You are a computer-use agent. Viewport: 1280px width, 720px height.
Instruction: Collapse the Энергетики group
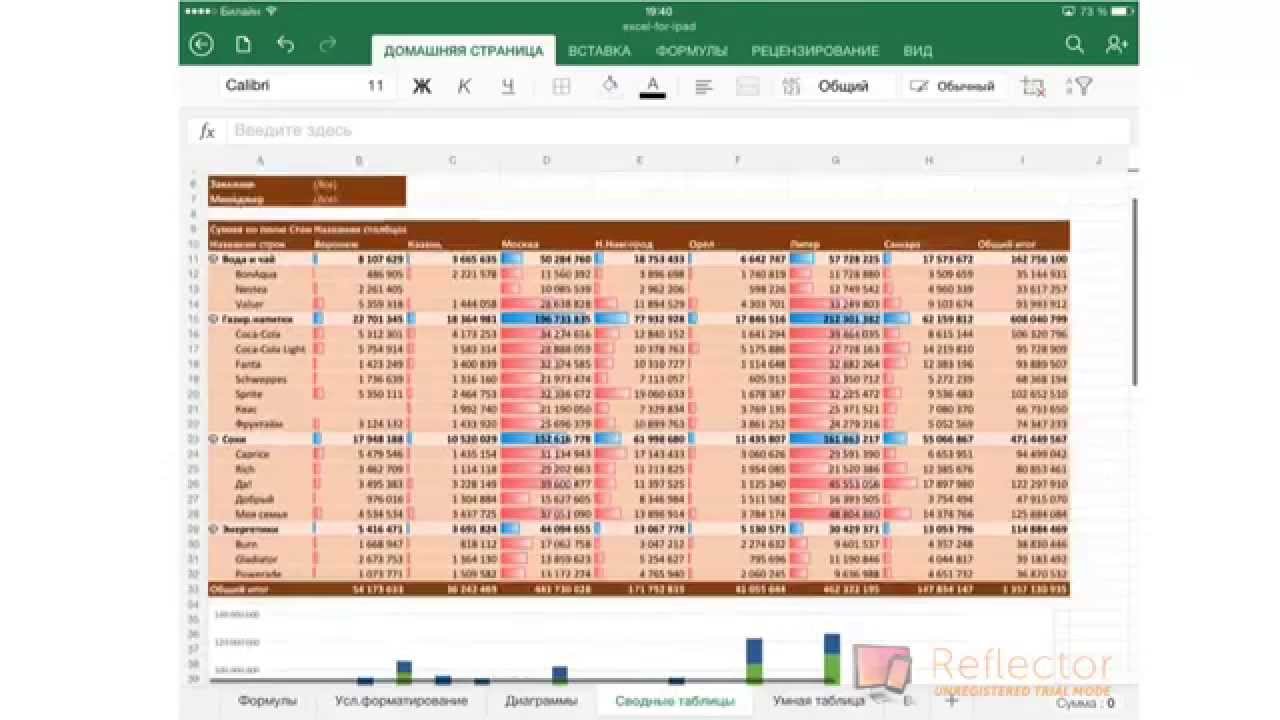[213, 529]
